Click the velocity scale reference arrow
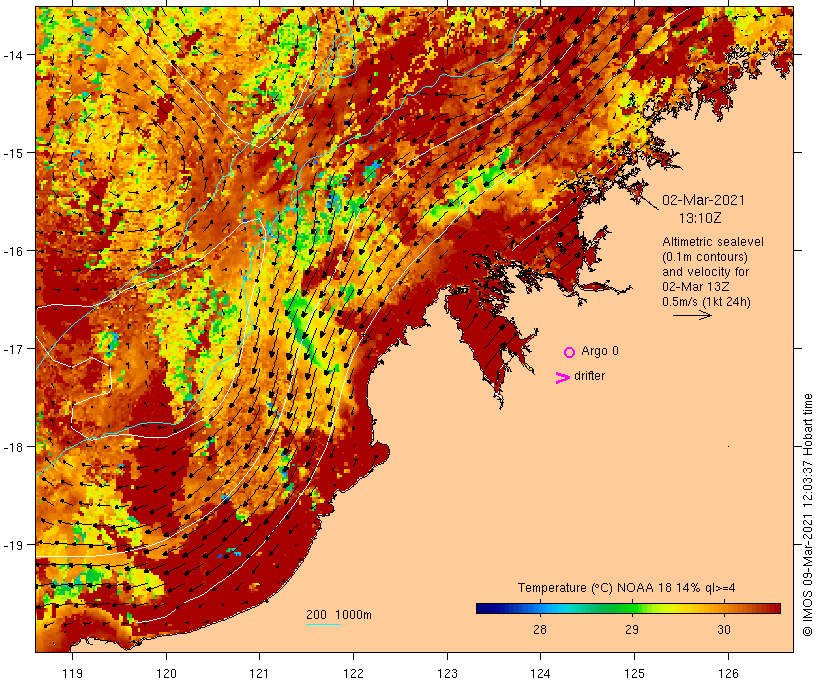Screen dimensions: 820x680 pyautogui.click(x=692, y=315)
